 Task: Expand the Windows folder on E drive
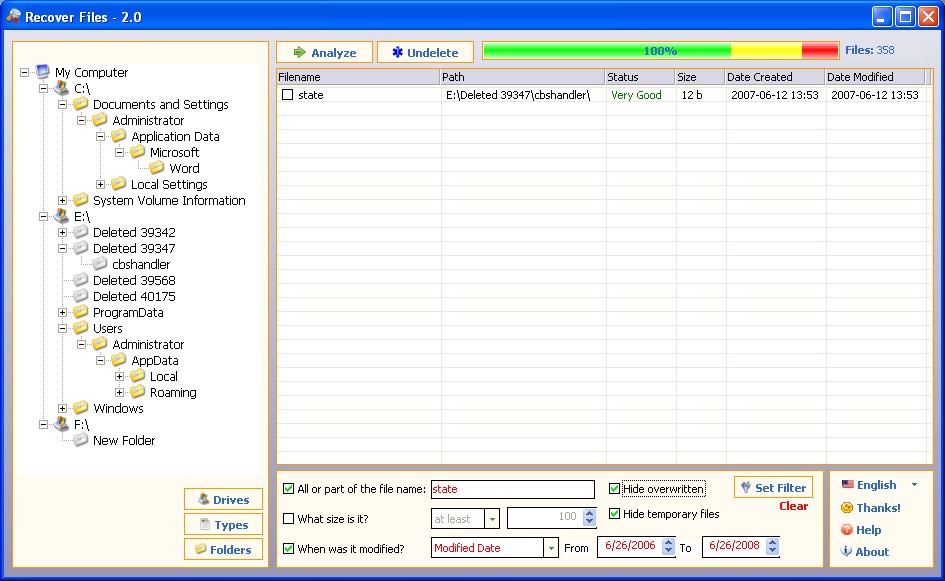pyautogui.click(x=62, y=409)
